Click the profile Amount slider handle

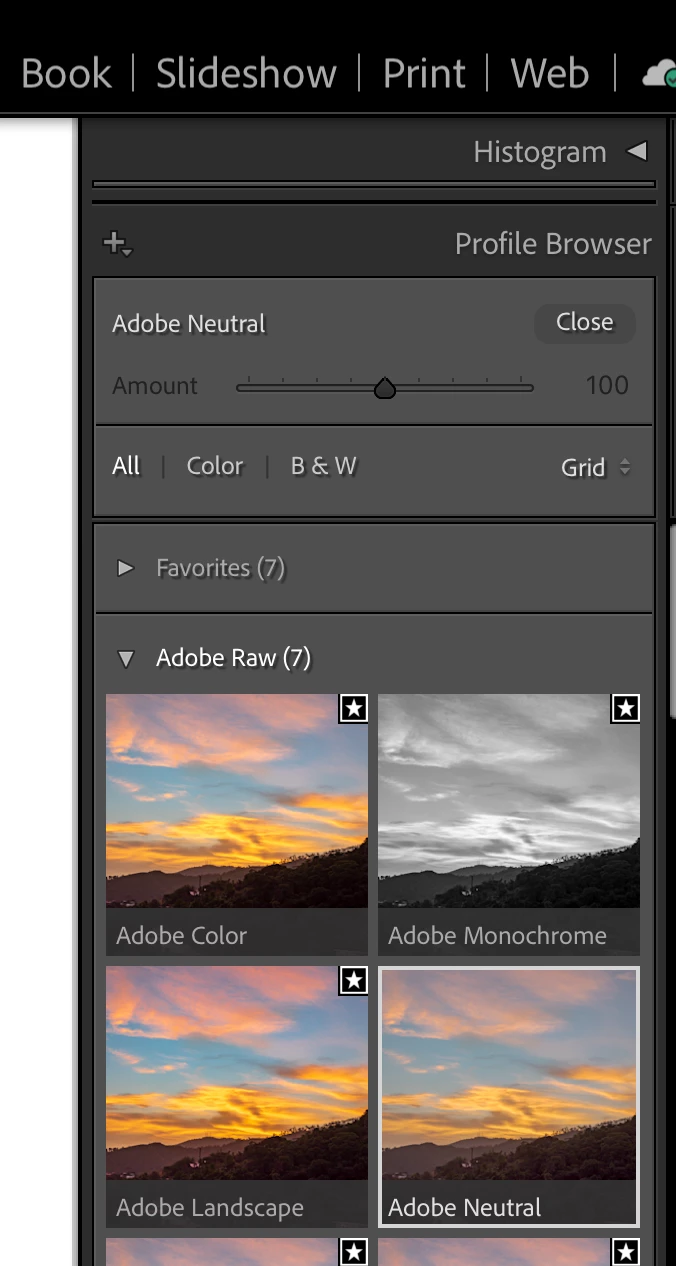(x=385, y=388)
